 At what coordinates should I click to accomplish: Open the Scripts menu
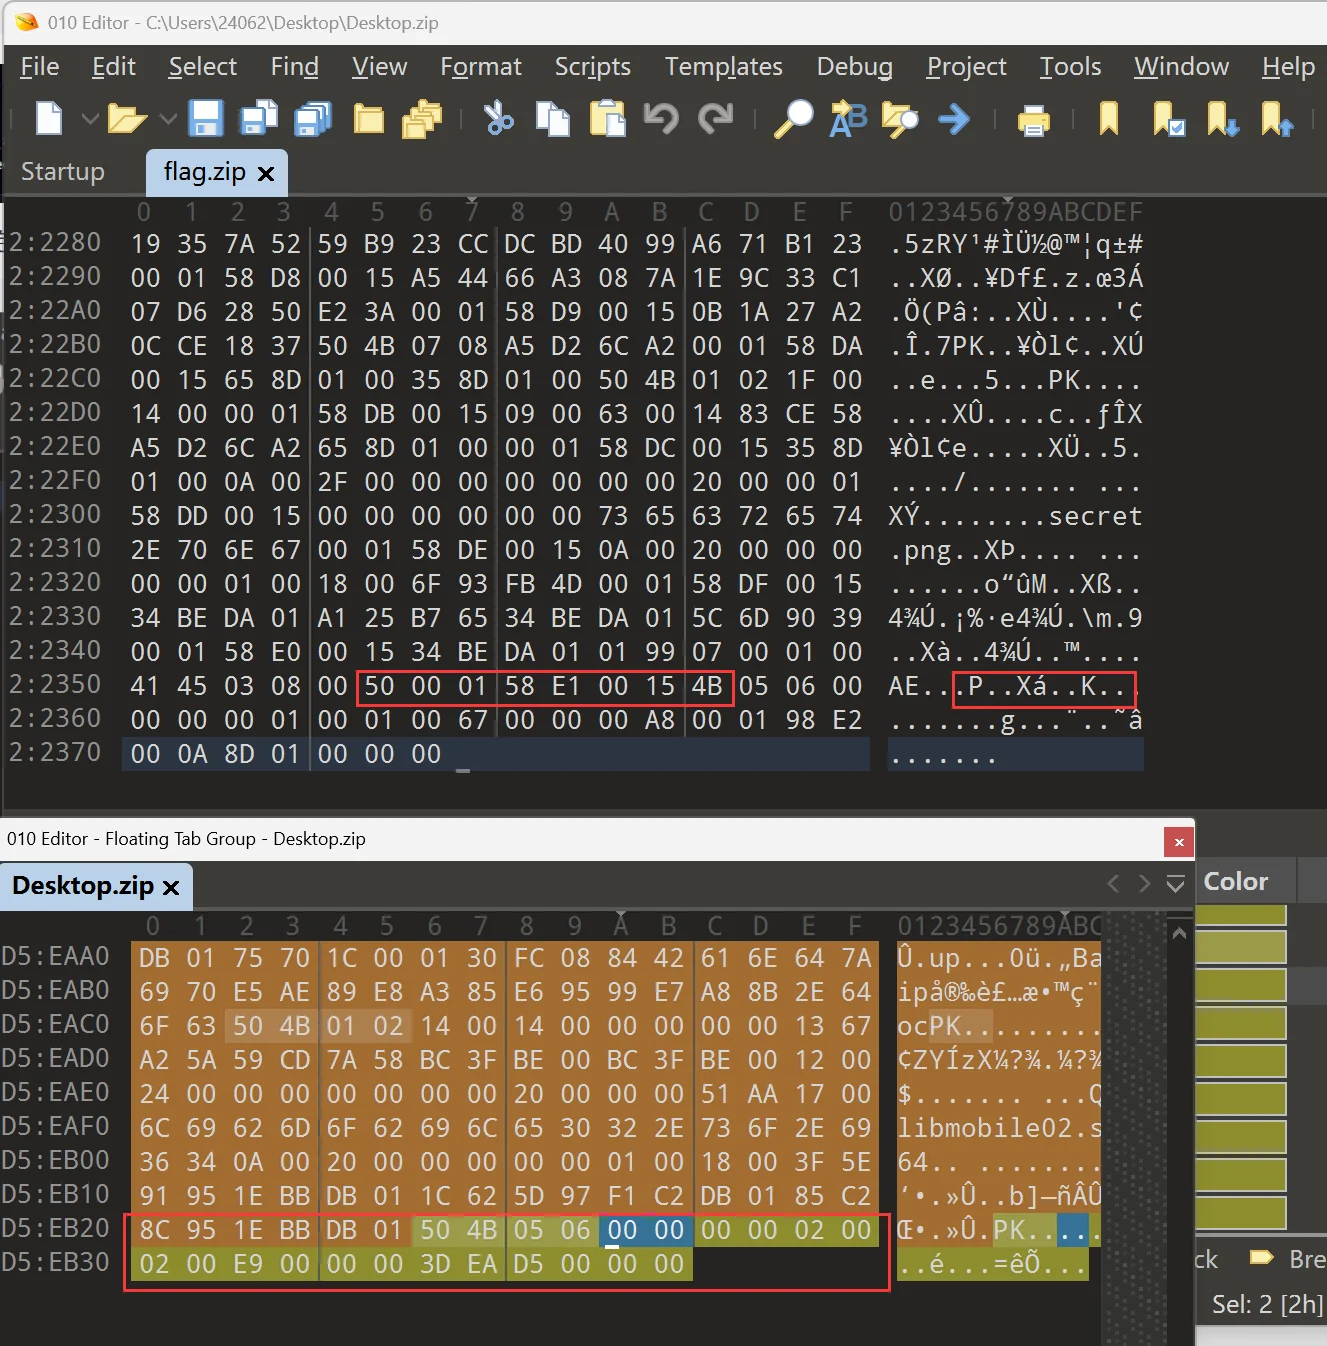tap(592, 67)
